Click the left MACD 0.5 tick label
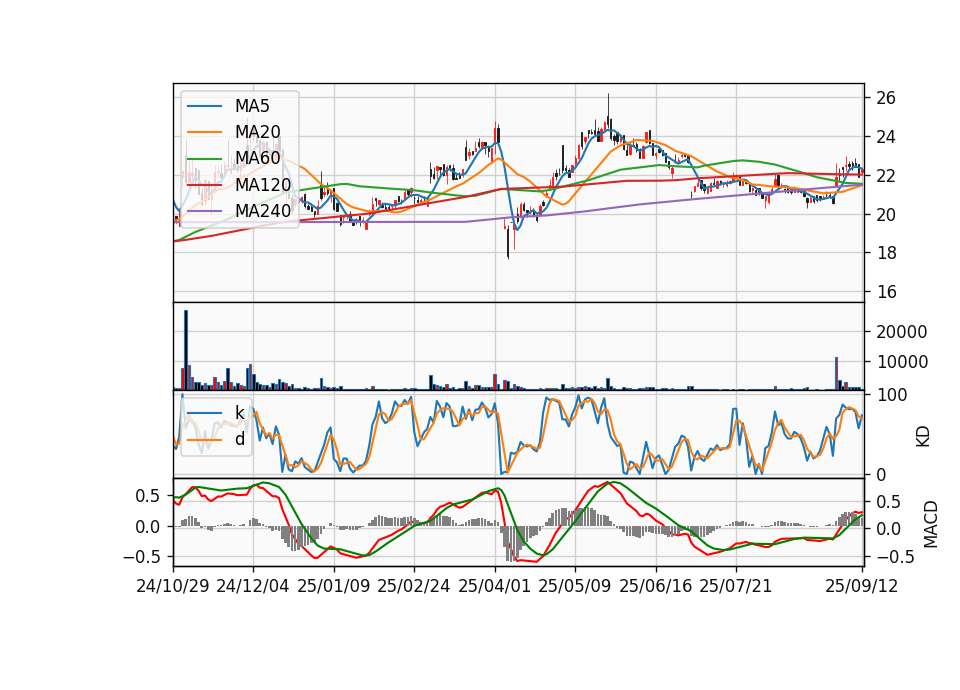Image resolution: width=960 pixels, height=690 pixels. tap(148, 496)
